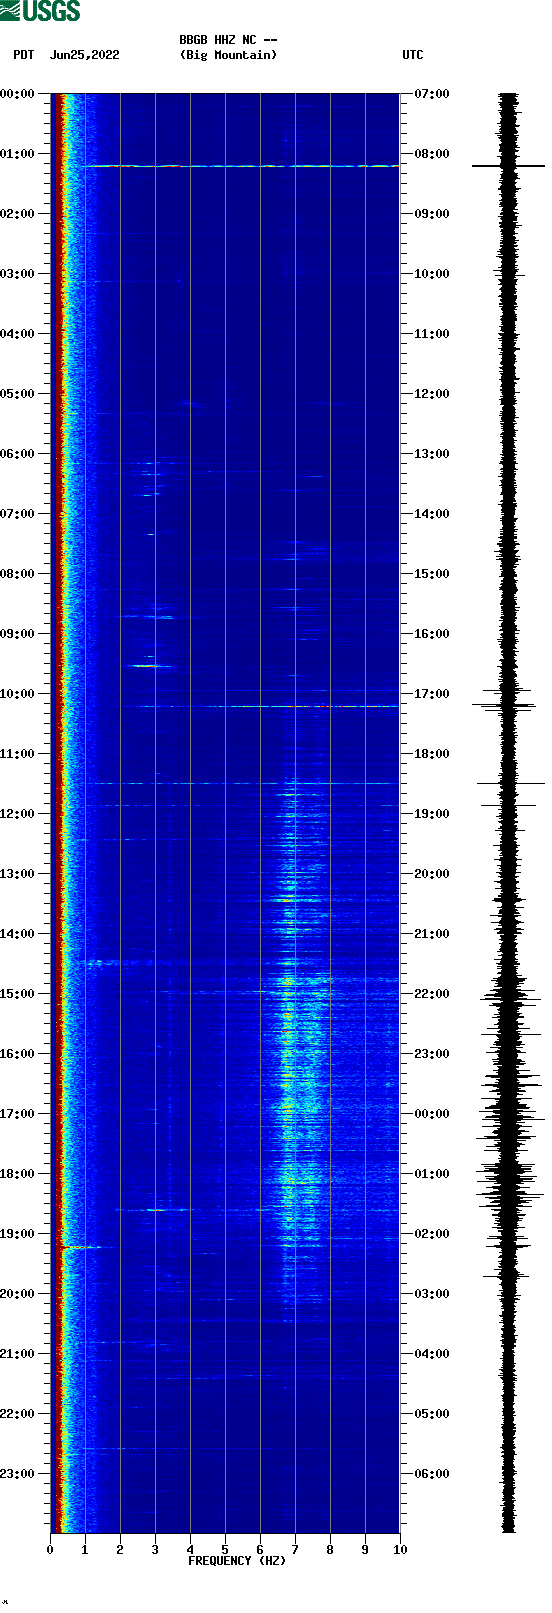Click the 01:00 PDT time label
The height and width of the screenshot is (1613, 552).
(18, 154)
